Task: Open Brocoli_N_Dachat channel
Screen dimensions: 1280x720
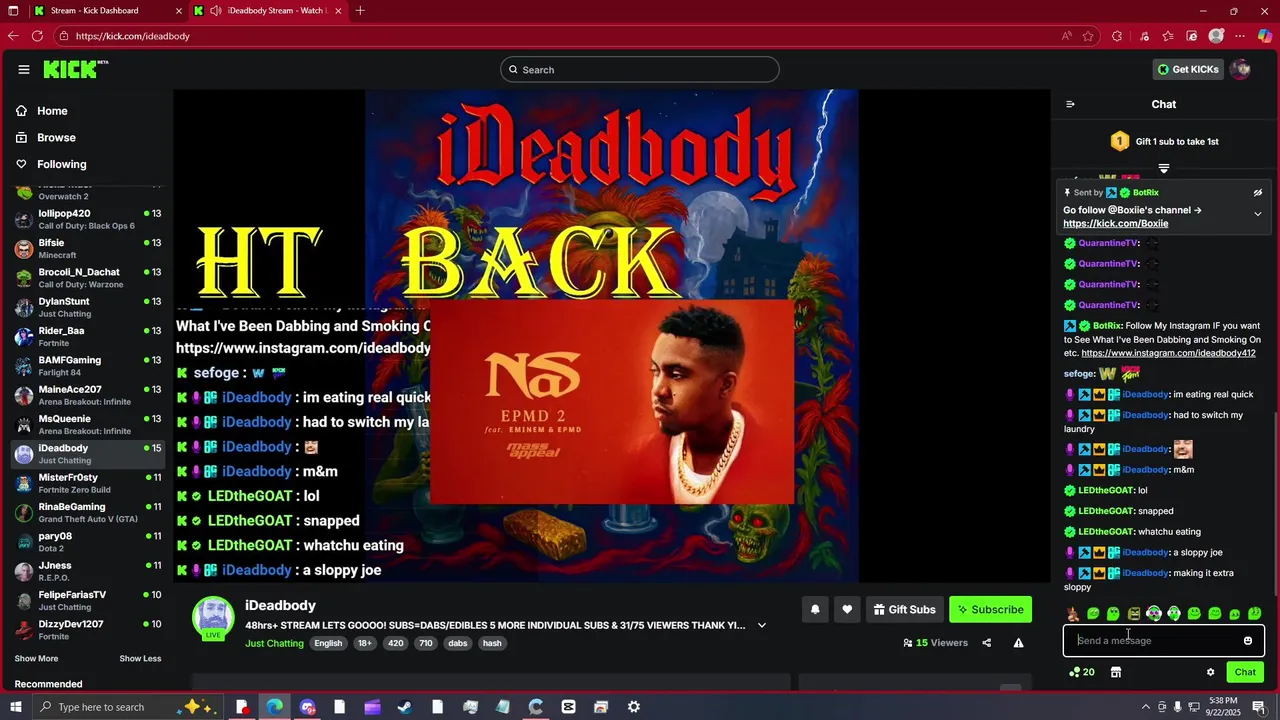Action: coord(88,278)
